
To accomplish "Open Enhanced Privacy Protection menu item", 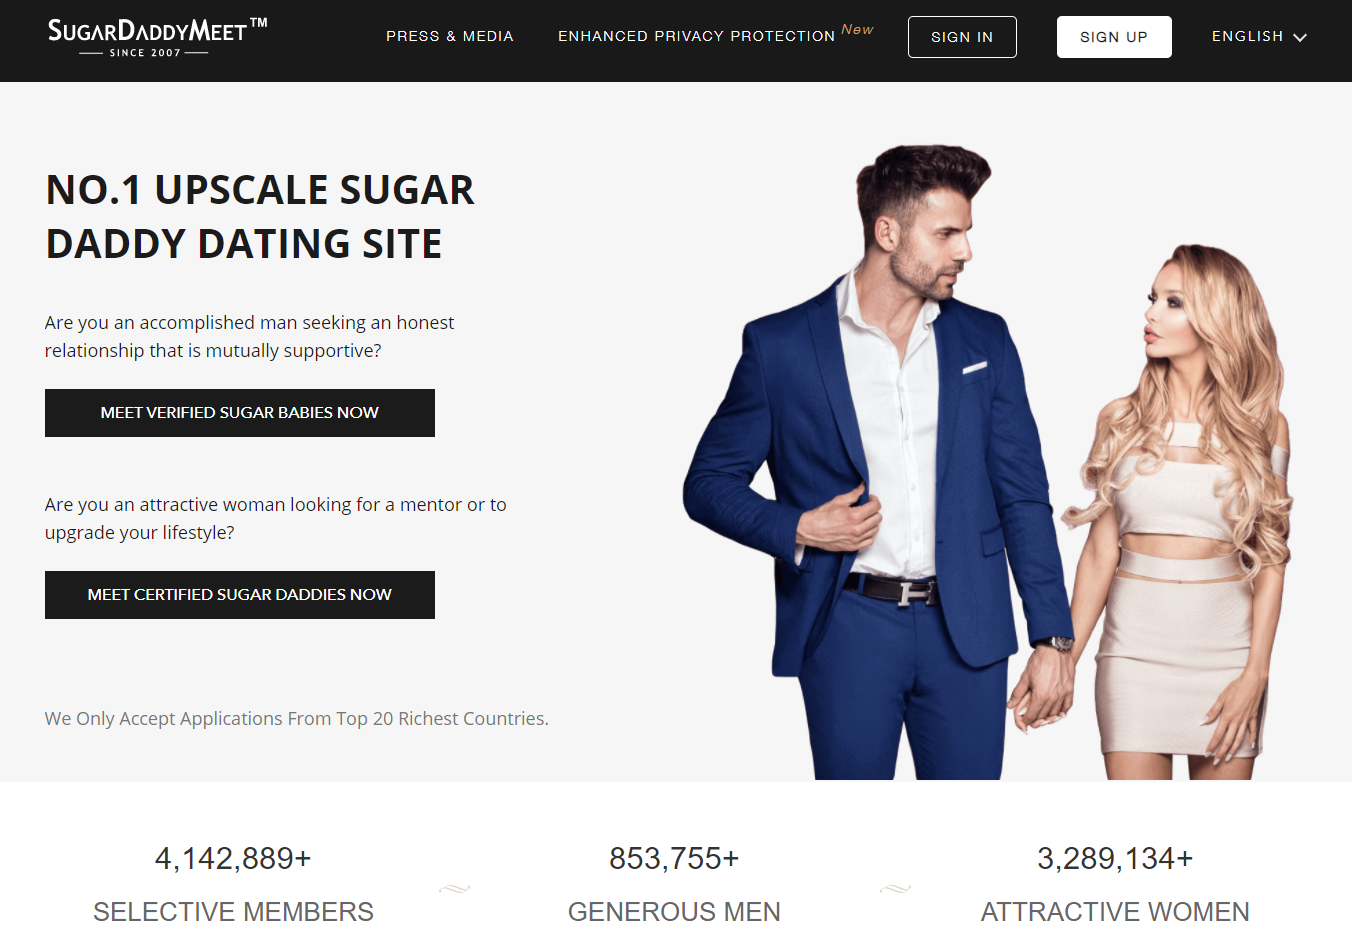I will (x=696, y=36).
